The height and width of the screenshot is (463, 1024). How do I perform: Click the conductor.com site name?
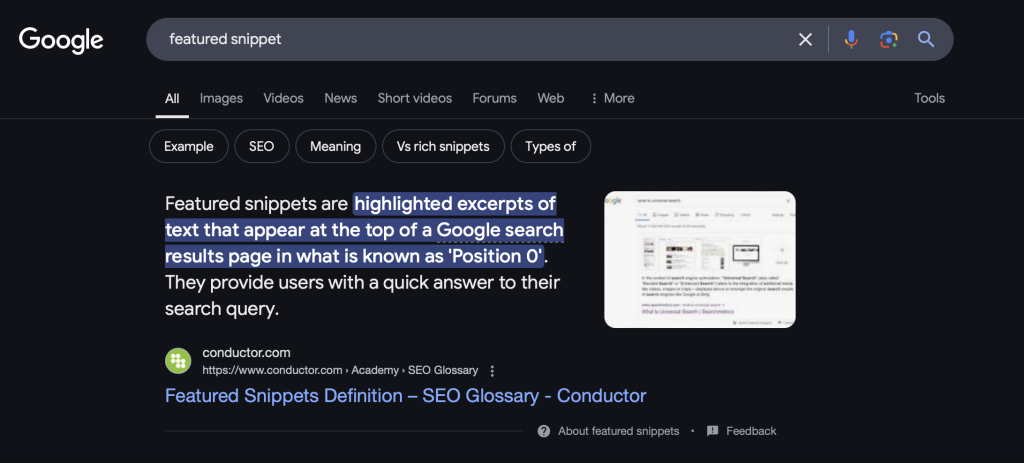click(x=246, y=353)
